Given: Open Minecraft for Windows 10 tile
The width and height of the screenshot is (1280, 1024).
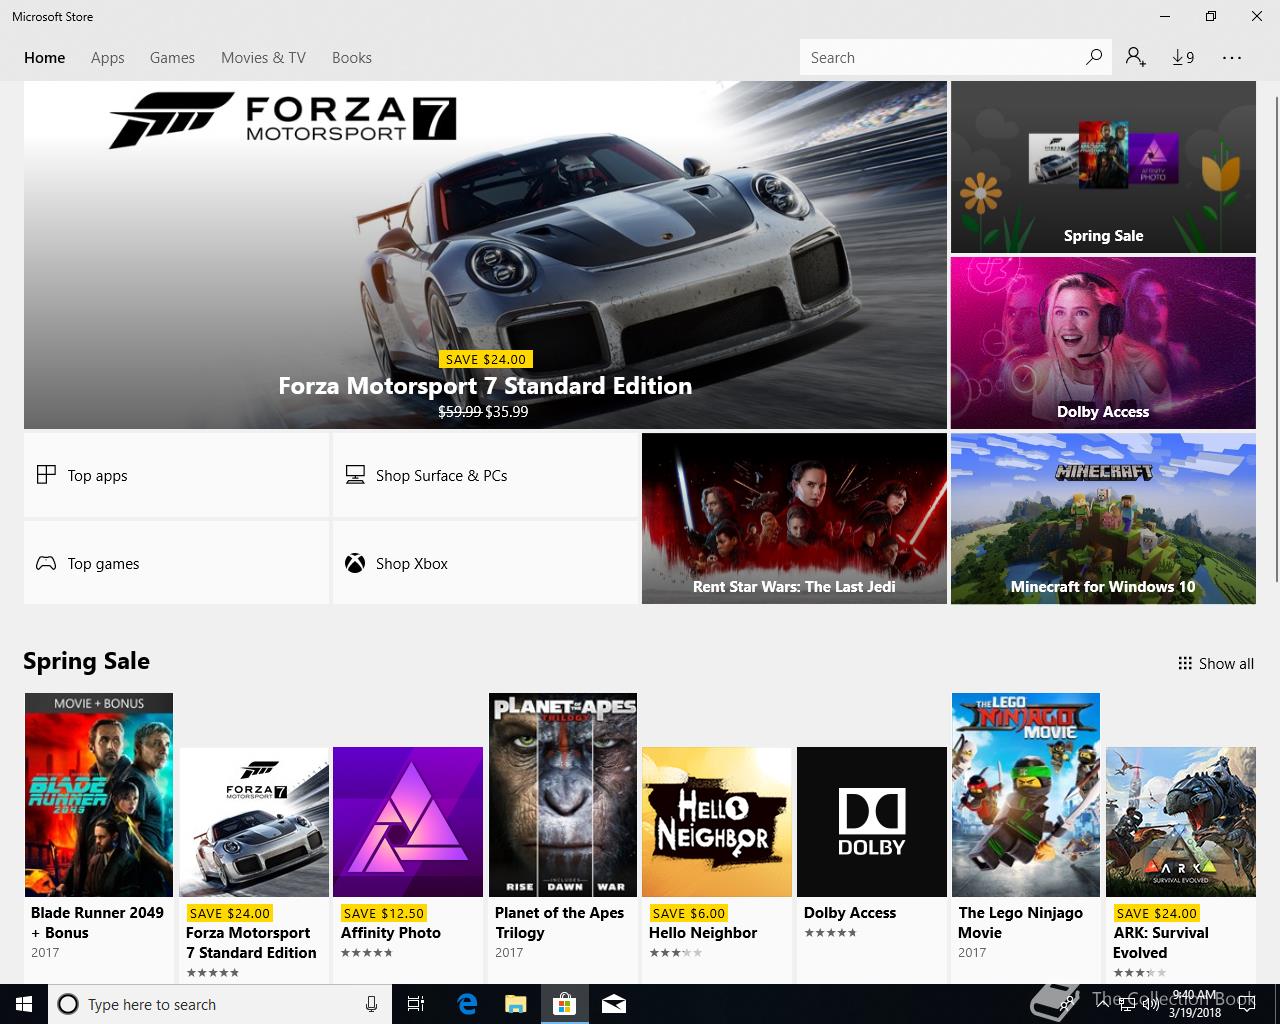Looking at the screenshot, I should coord(1103,518).
